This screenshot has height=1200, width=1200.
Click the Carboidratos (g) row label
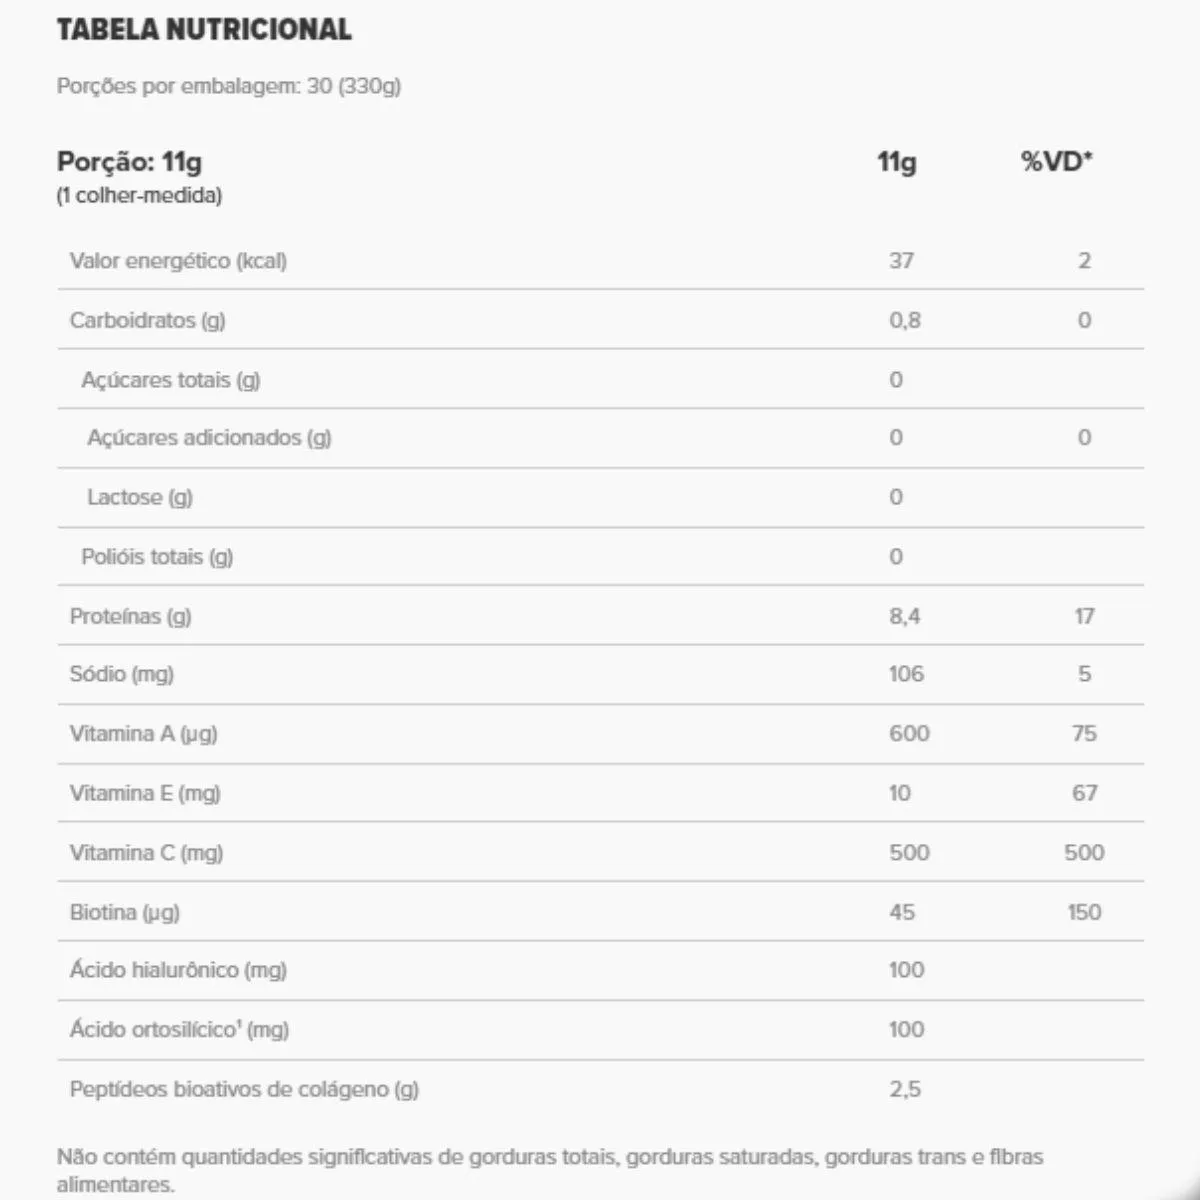click(147, 320)
